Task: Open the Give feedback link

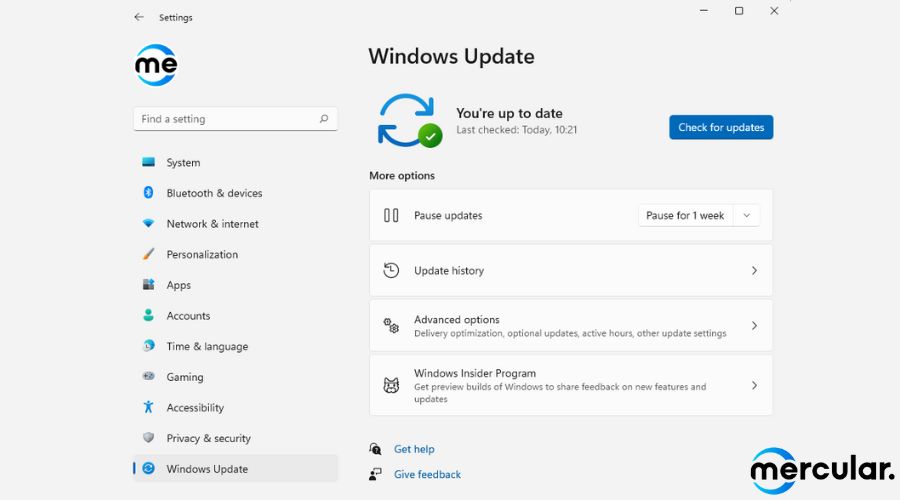Action: (x=427, y=474)
